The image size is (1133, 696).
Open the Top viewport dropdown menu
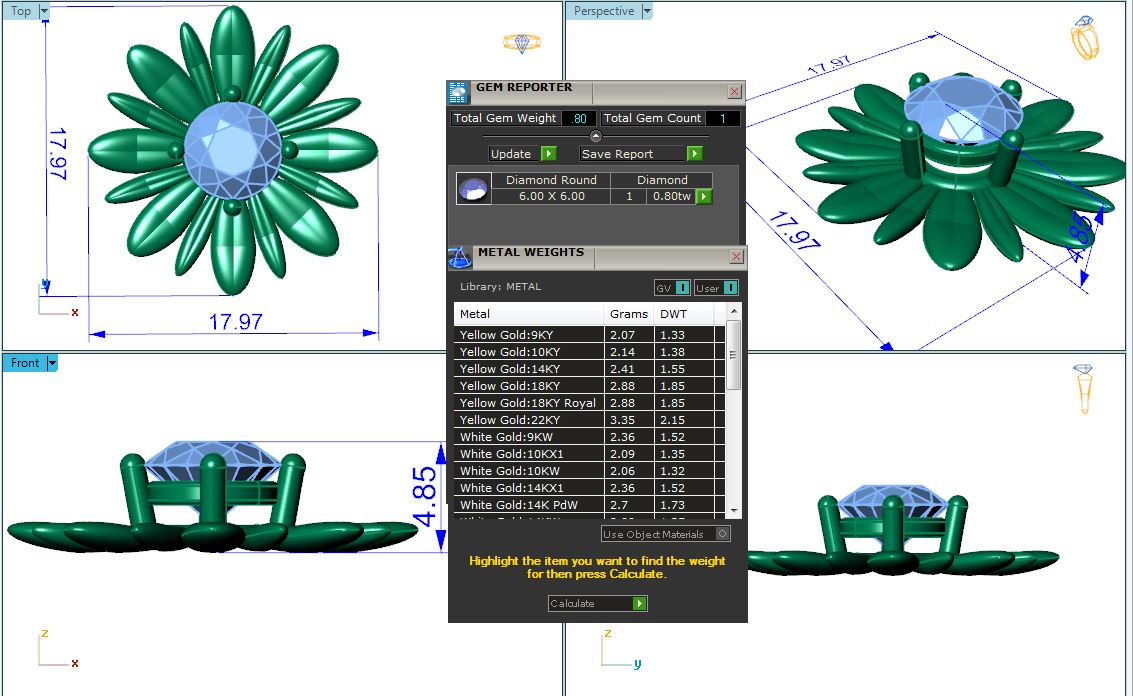tap(44, 11)
